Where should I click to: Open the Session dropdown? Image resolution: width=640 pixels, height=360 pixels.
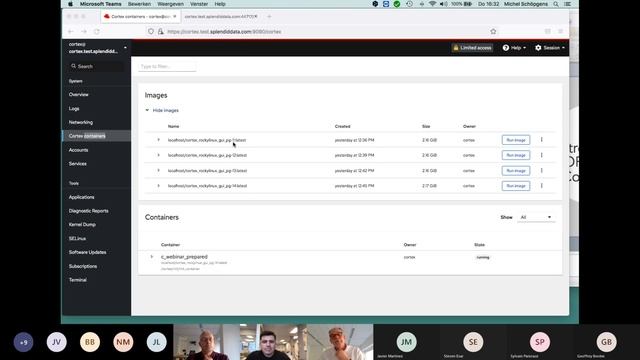[550, 48]
